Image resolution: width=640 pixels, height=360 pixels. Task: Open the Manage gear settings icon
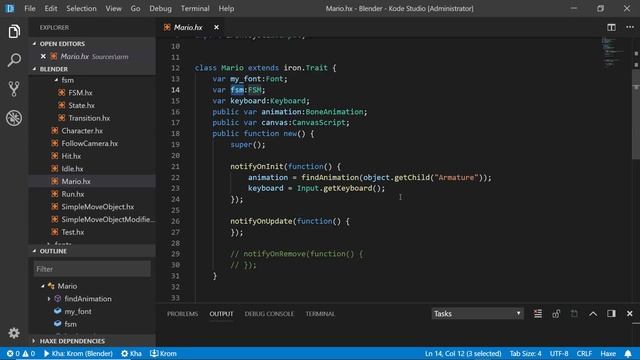[14, 333]
